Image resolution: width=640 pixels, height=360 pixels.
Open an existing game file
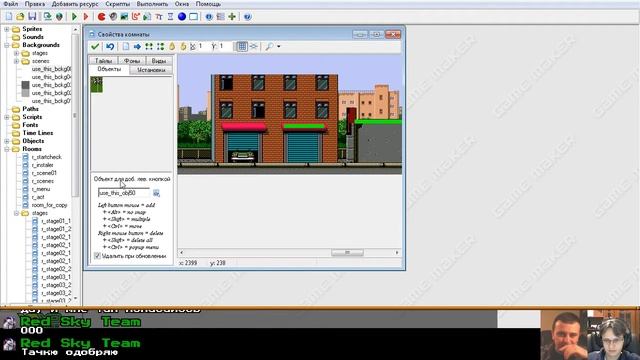(x=20, y=16)
